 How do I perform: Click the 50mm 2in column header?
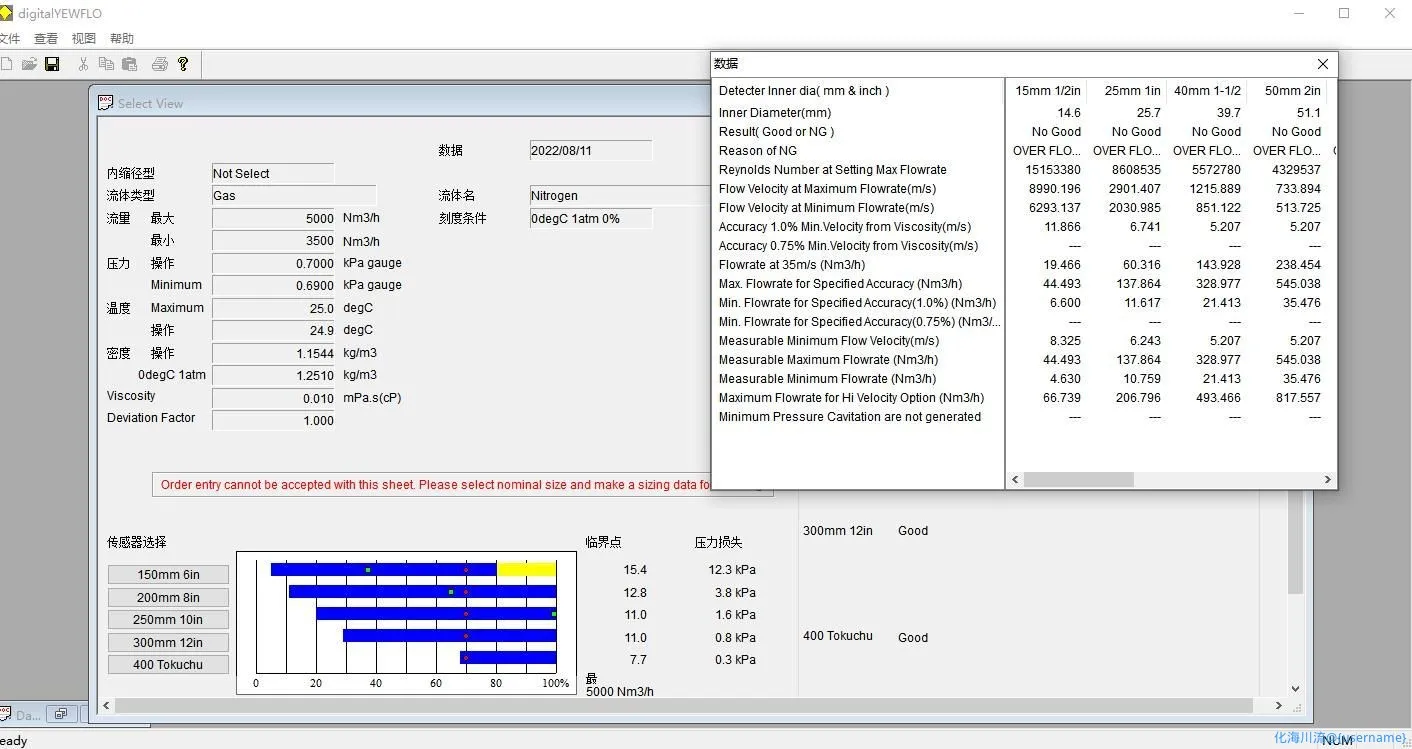(1292, 91)
